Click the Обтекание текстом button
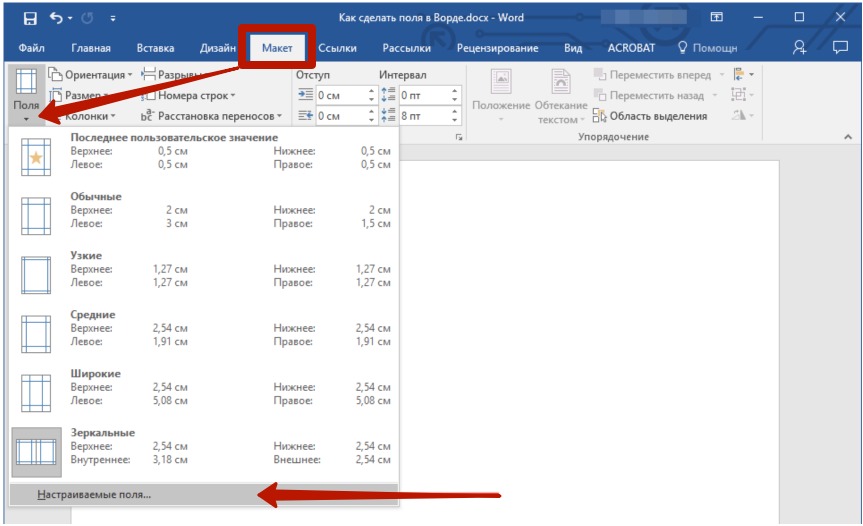This screenshot has width=863, height=526. click(x=561, y=96)
